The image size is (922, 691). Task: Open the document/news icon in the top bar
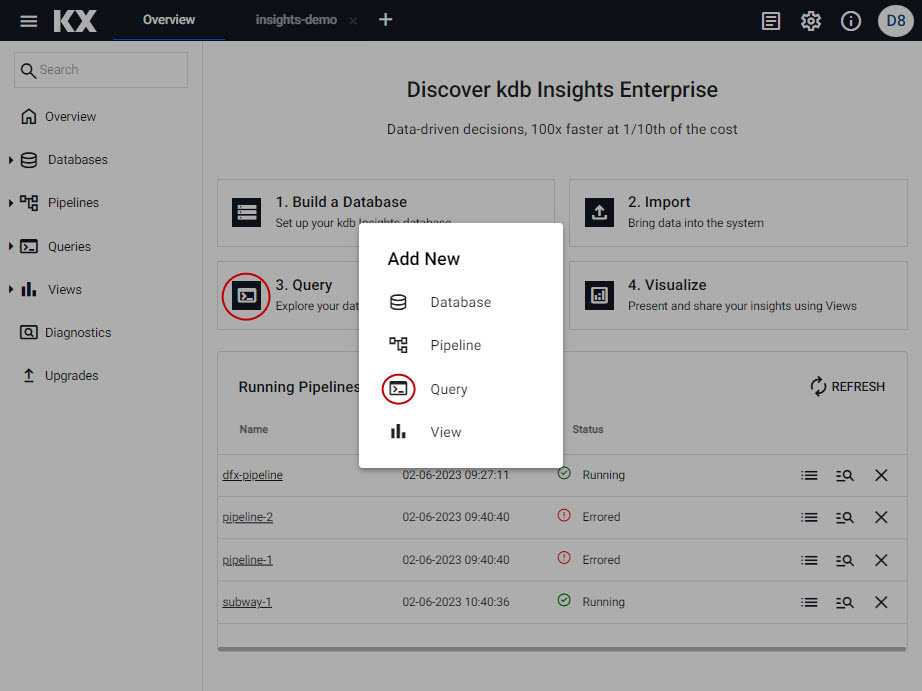pos(770,21)
